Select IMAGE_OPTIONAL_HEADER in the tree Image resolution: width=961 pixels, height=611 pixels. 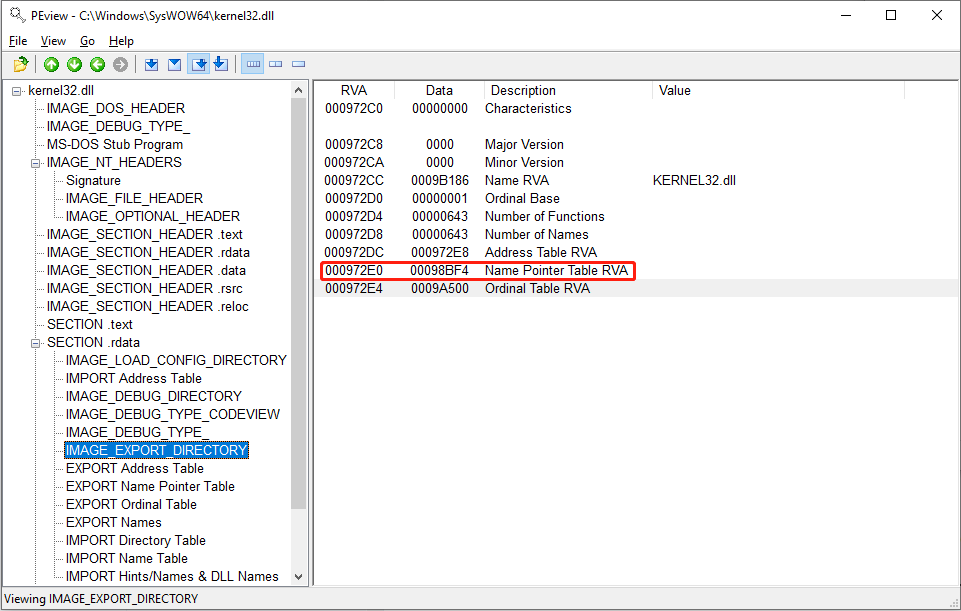(x=152, y=217)
